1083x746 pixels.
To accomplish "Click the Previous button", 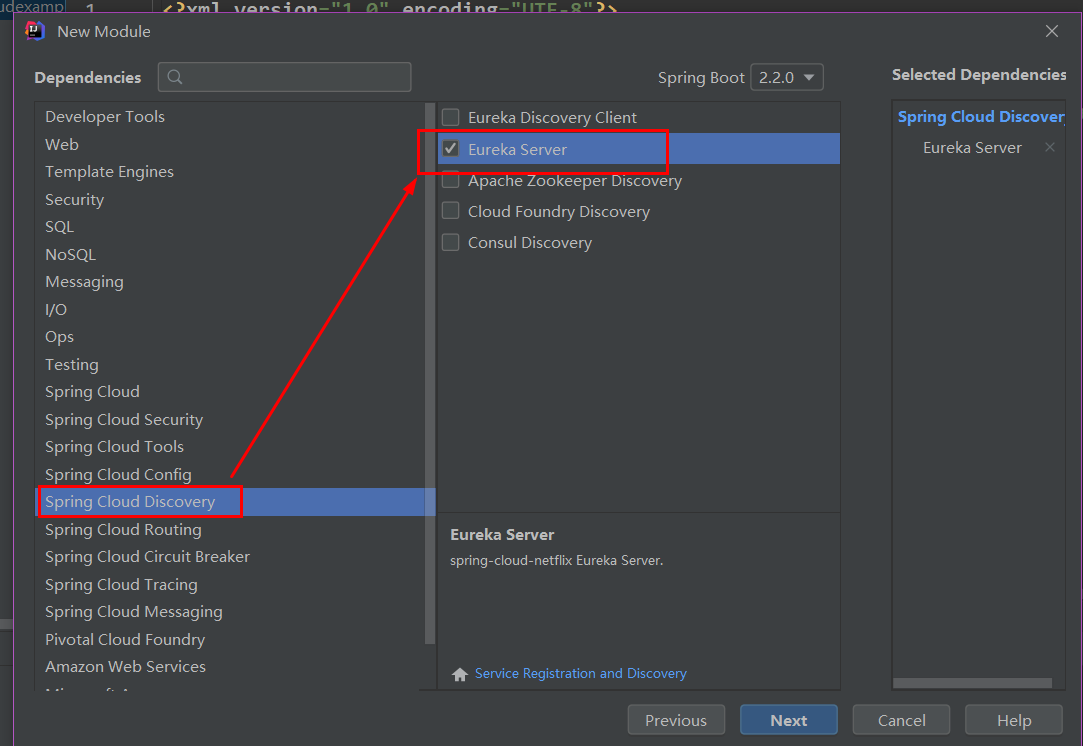I will click(x=676, y=720).
